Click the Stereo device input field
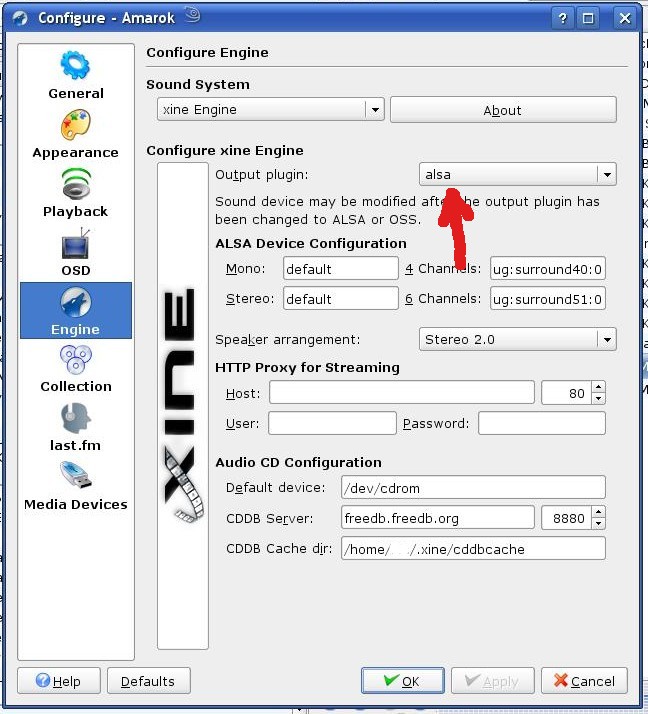 tap(341, 299)
